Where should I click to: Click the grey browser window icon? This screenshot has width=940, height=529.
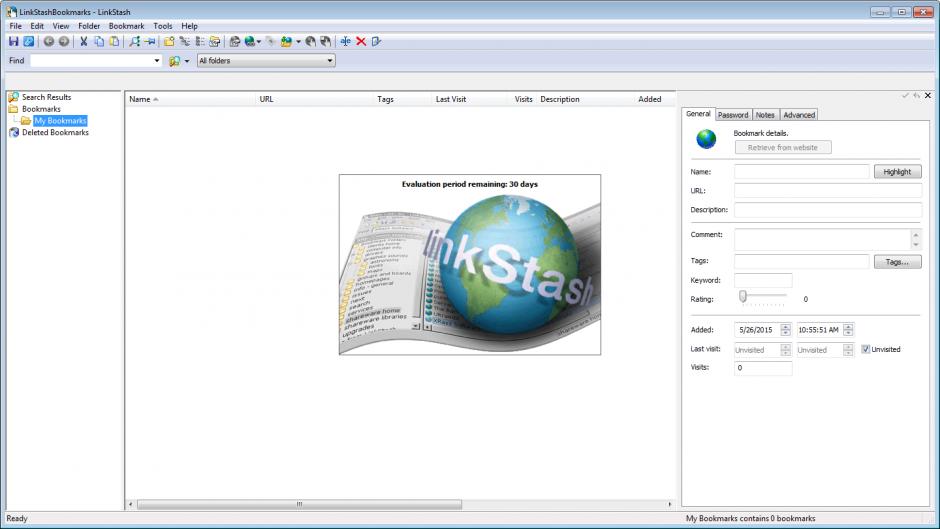tap(235, 41)
